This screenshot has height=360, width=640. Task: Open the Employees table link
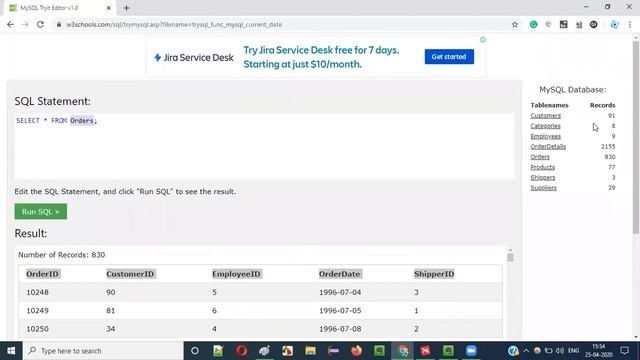tap(545, 136)
